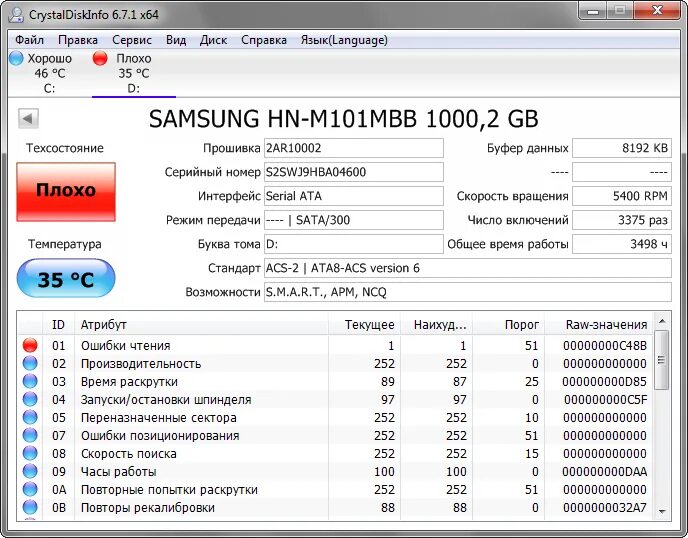This screenshot has height=538, width=688.
Task: Click blue status dot for attribute 08
Action: click(x=30, y=453)
